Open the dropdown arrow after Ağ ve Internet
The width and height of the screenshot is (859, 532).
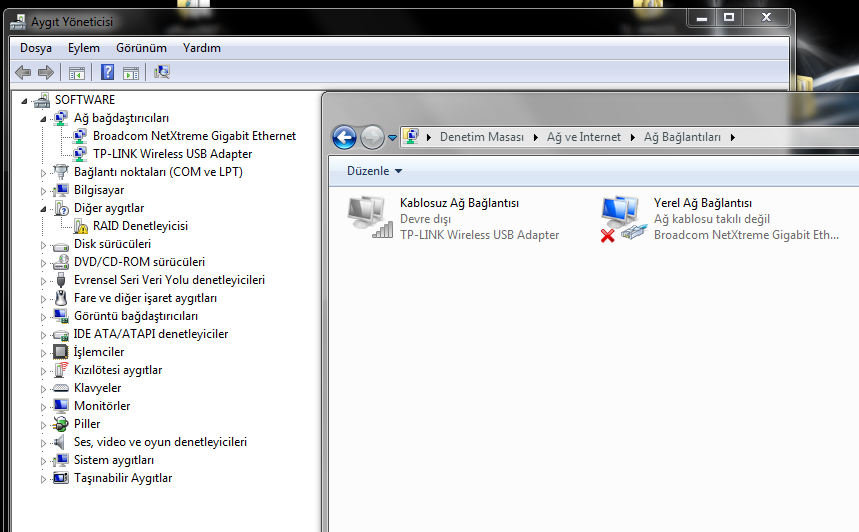(633, 138)
